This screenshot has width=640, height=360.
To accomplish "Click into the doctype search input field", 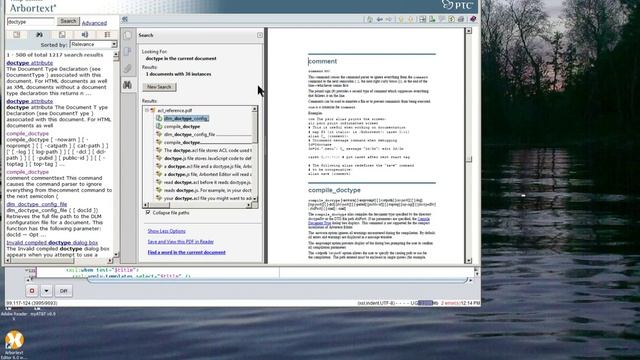I will (x=31, y=22).
